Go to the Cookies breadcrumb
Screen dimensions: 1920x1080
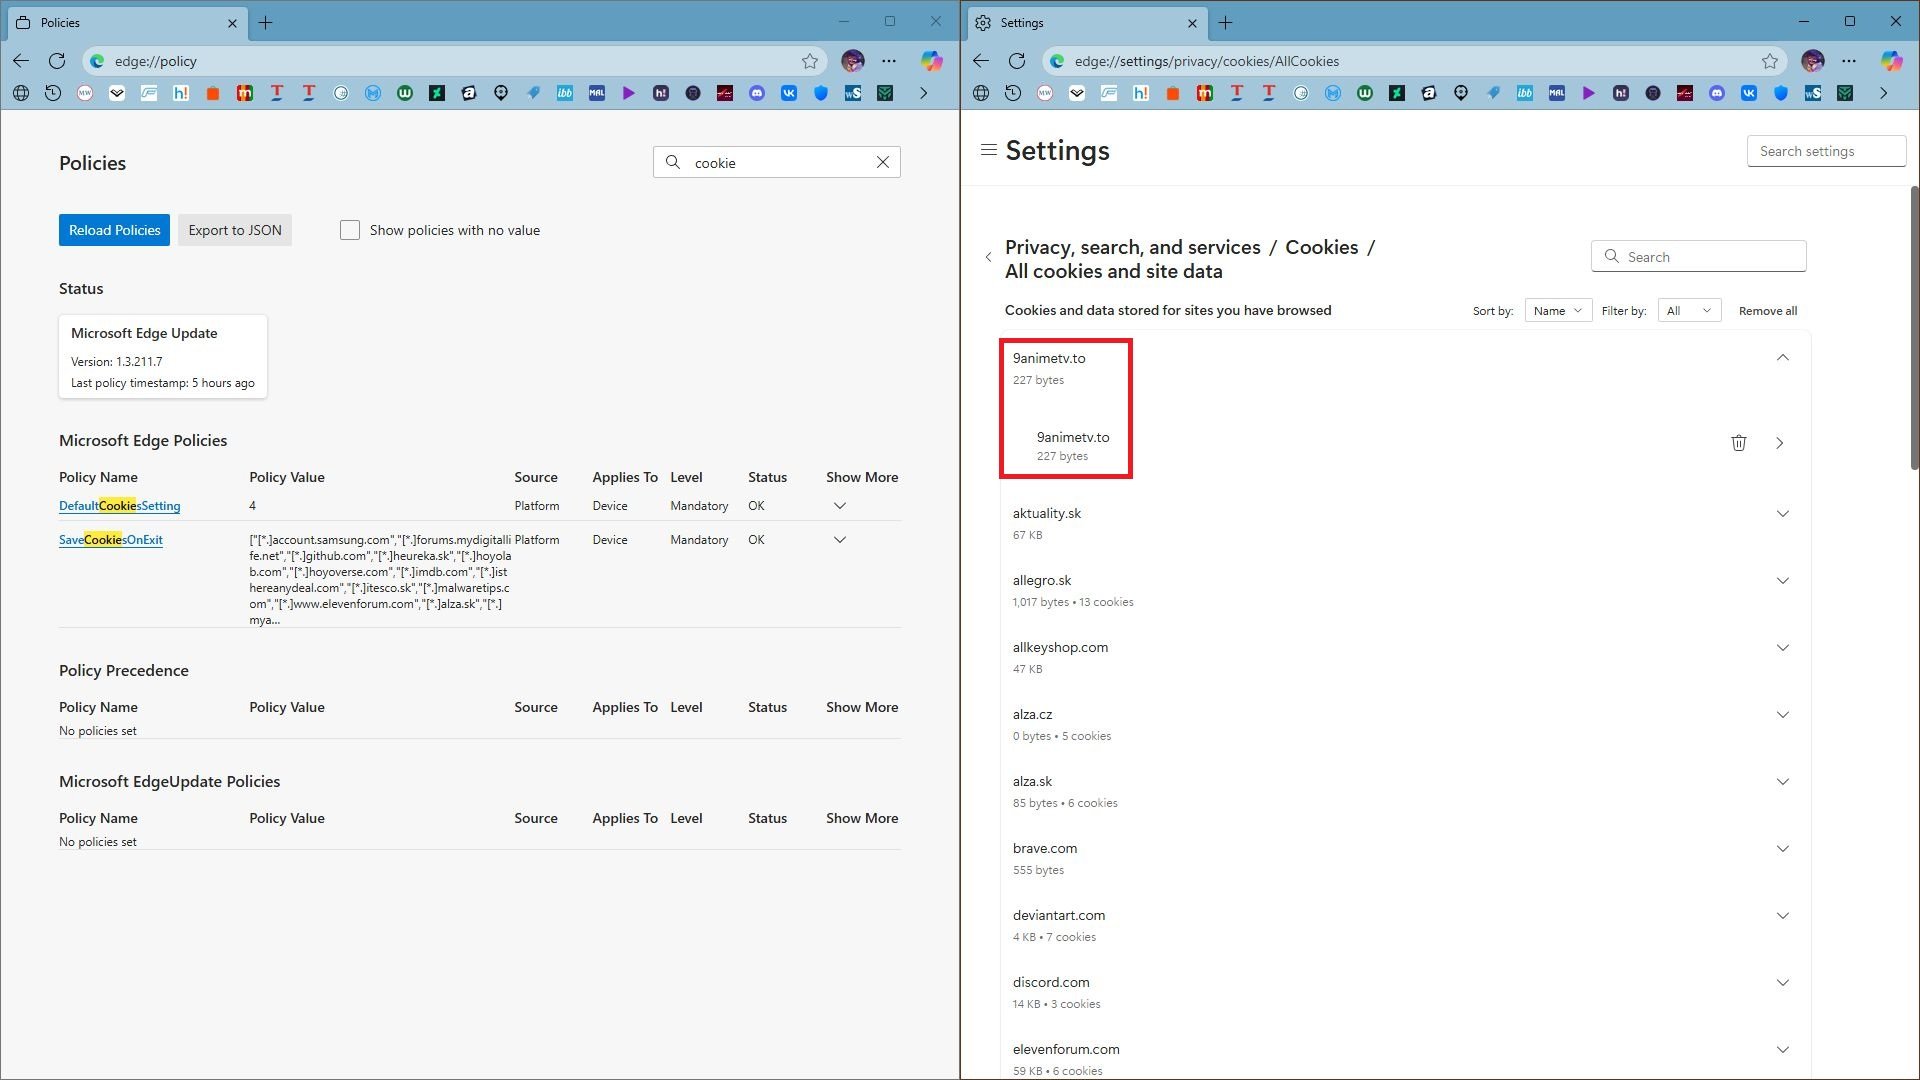(1322, 247)
